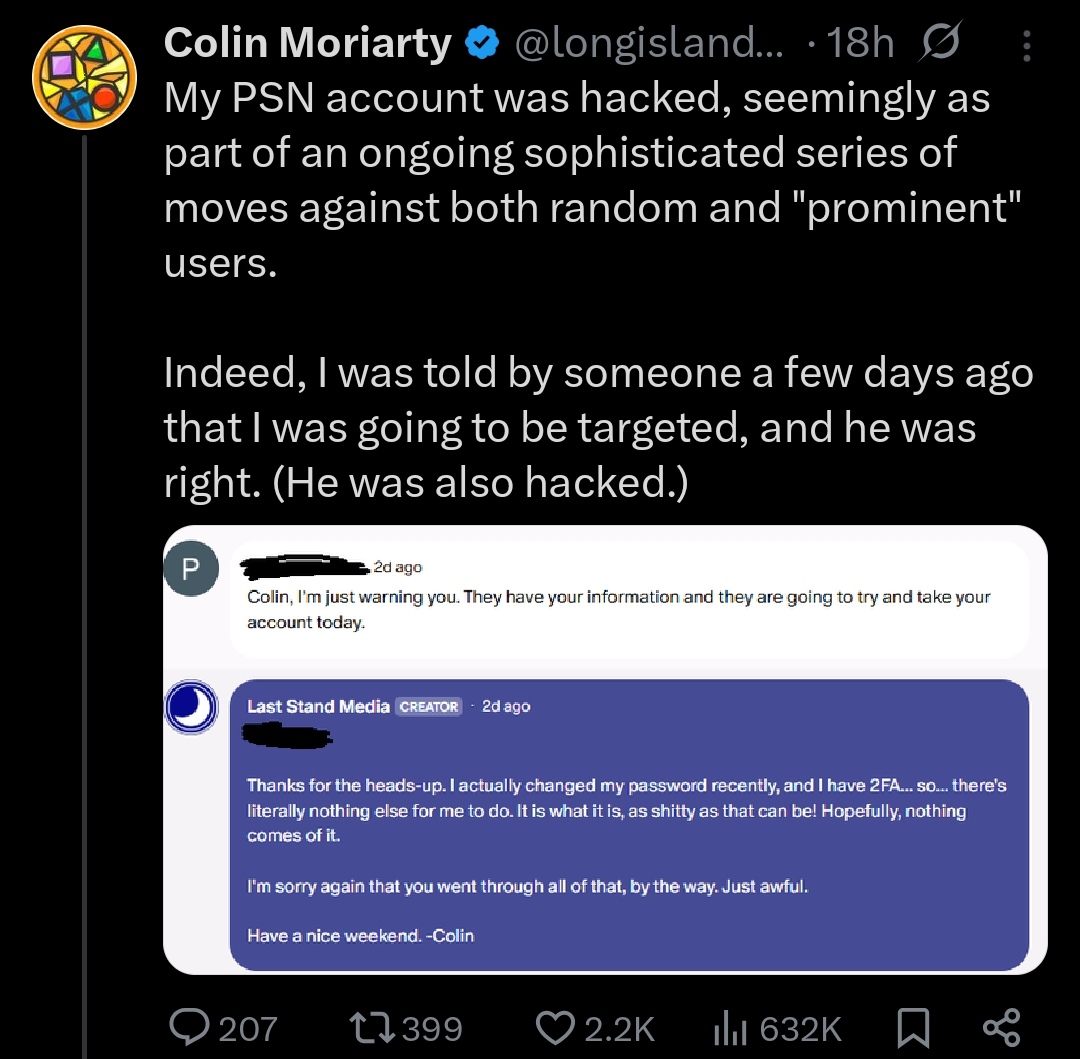The height and width of the screenshot is (1059, 1080).
Task: Reply using the comment bubble icon
Action: point(189,1027)
